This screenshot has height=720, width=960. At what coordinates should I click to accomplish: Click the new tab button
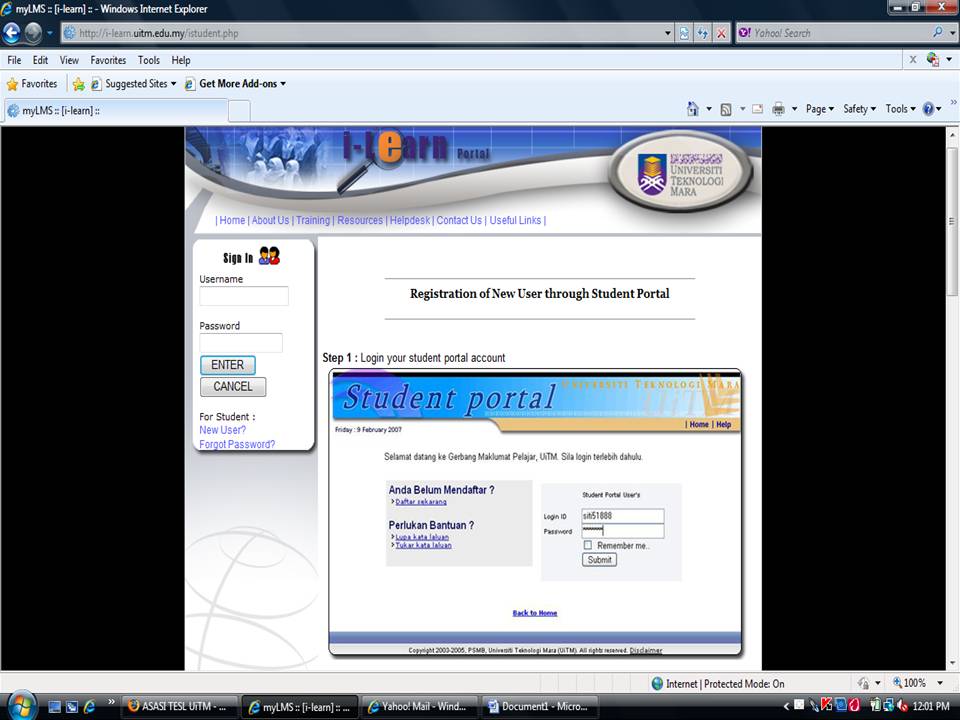tap(239, 111)
